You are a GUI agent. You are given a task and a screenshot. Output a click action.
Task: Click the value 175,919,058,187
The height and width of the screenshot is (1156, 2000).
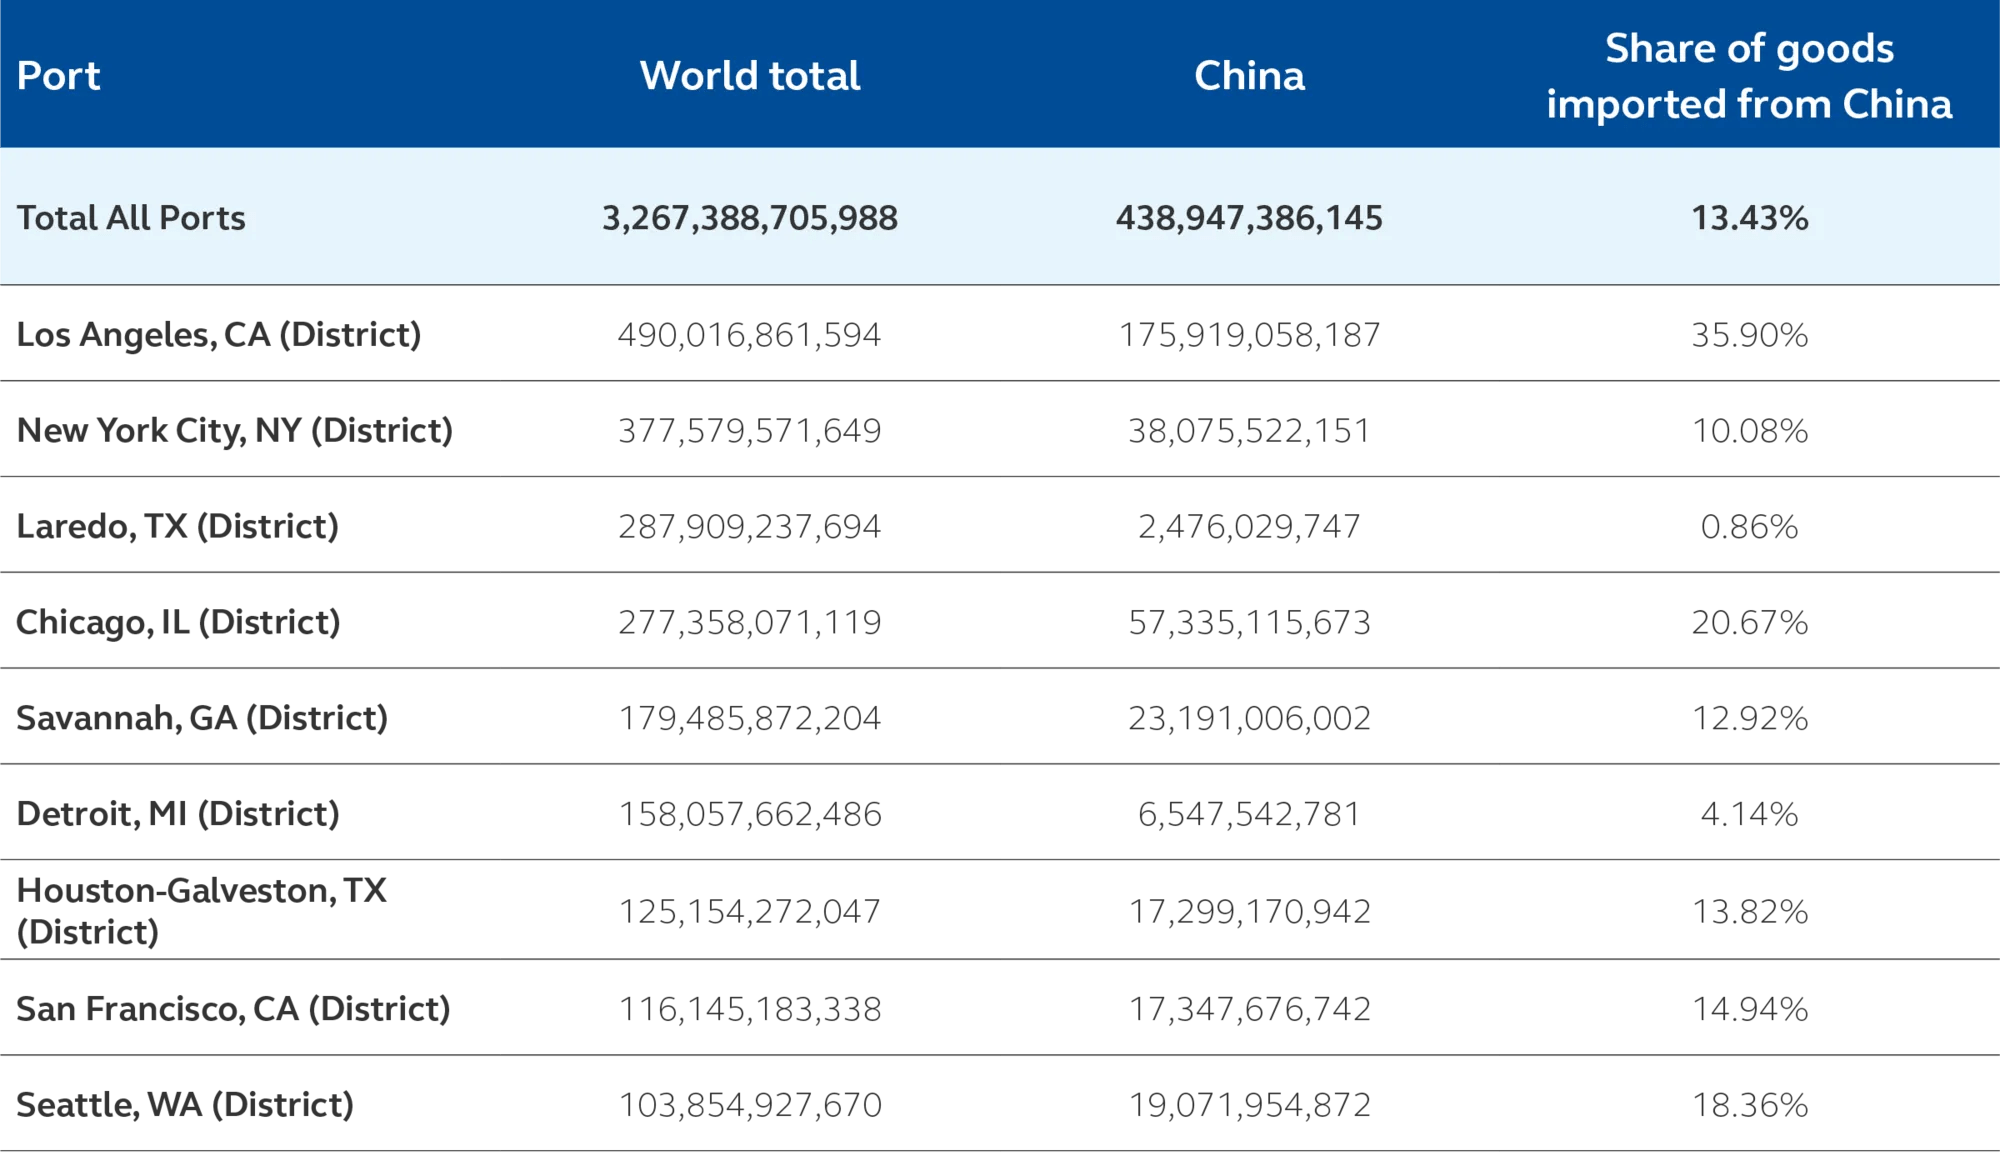tap(1250, 335)
